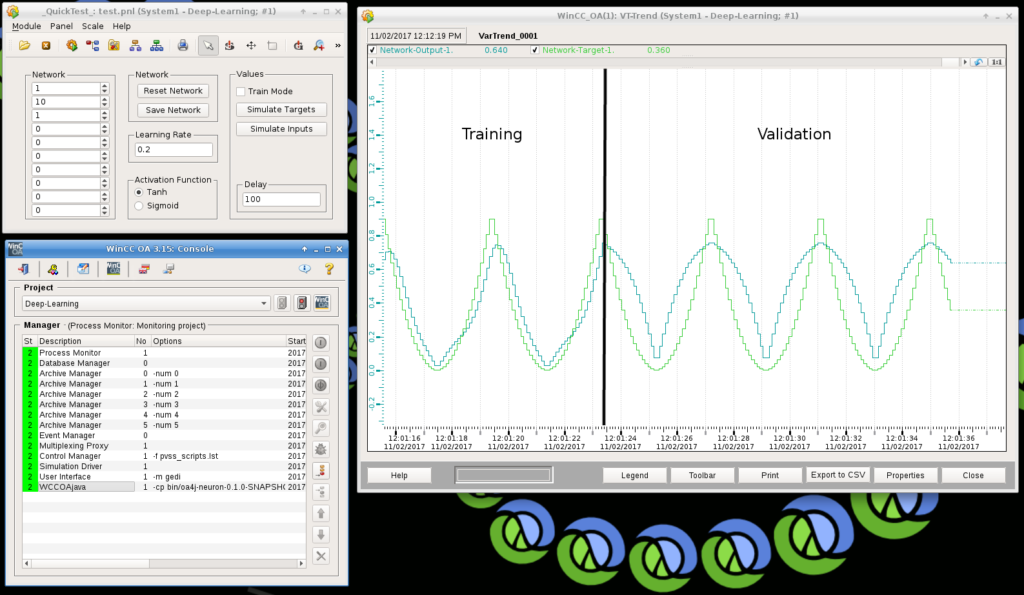
Task: Click the exit door icon in Console toolbar
Action: pos(24,269)
